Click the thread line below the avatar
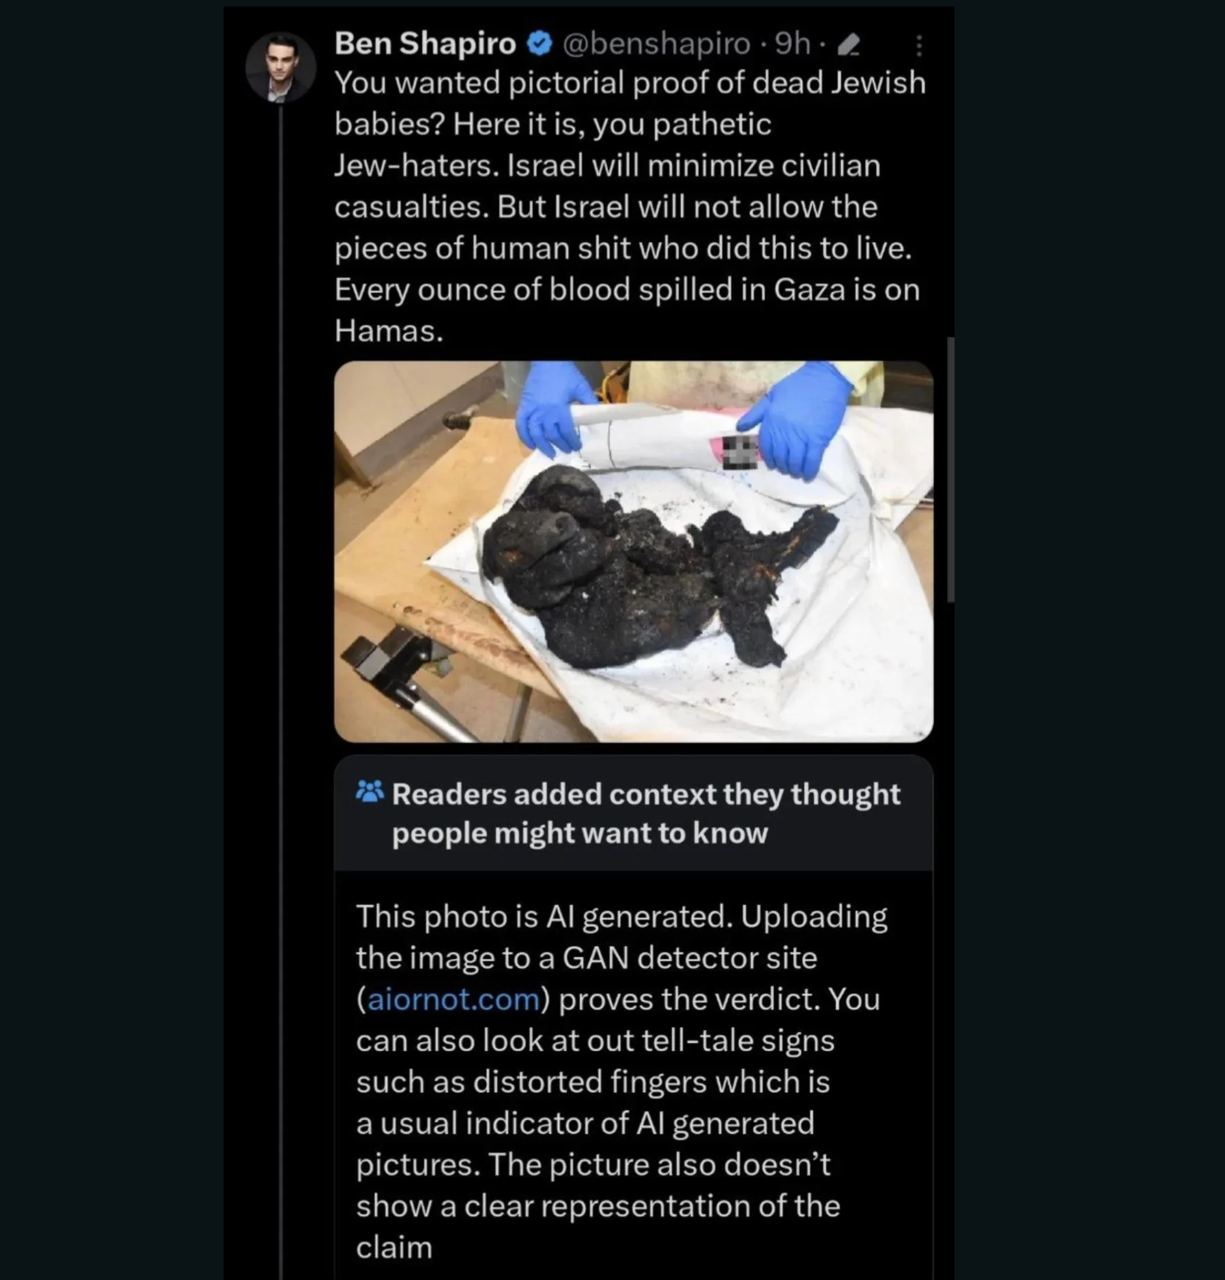 281,690
